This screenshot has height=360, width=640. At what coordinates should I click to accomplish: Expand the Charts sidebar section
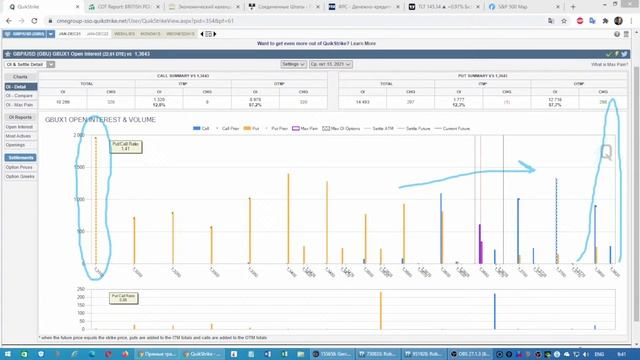[x=21, y=77]
